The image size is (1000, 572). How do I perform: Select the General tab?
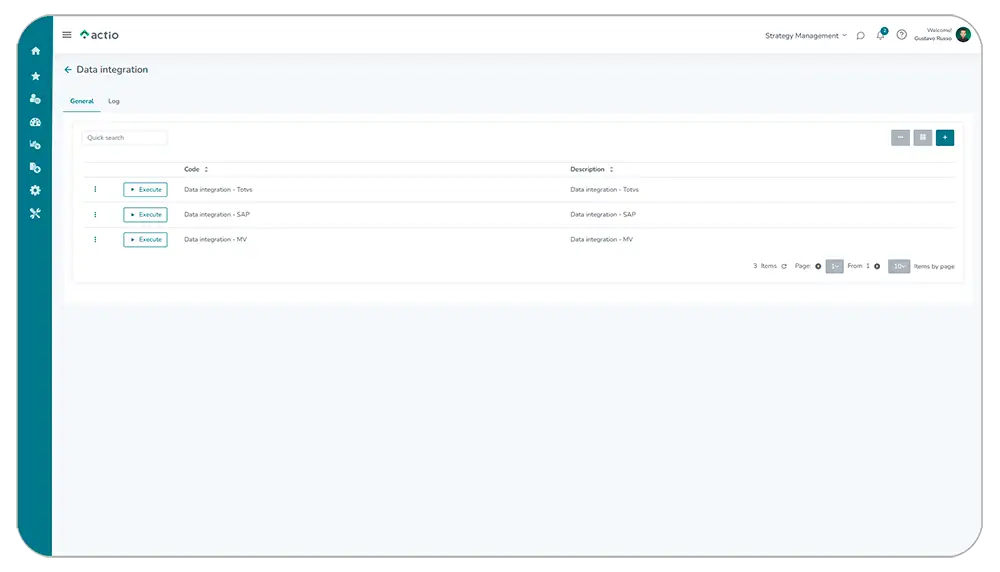point(82,101)
